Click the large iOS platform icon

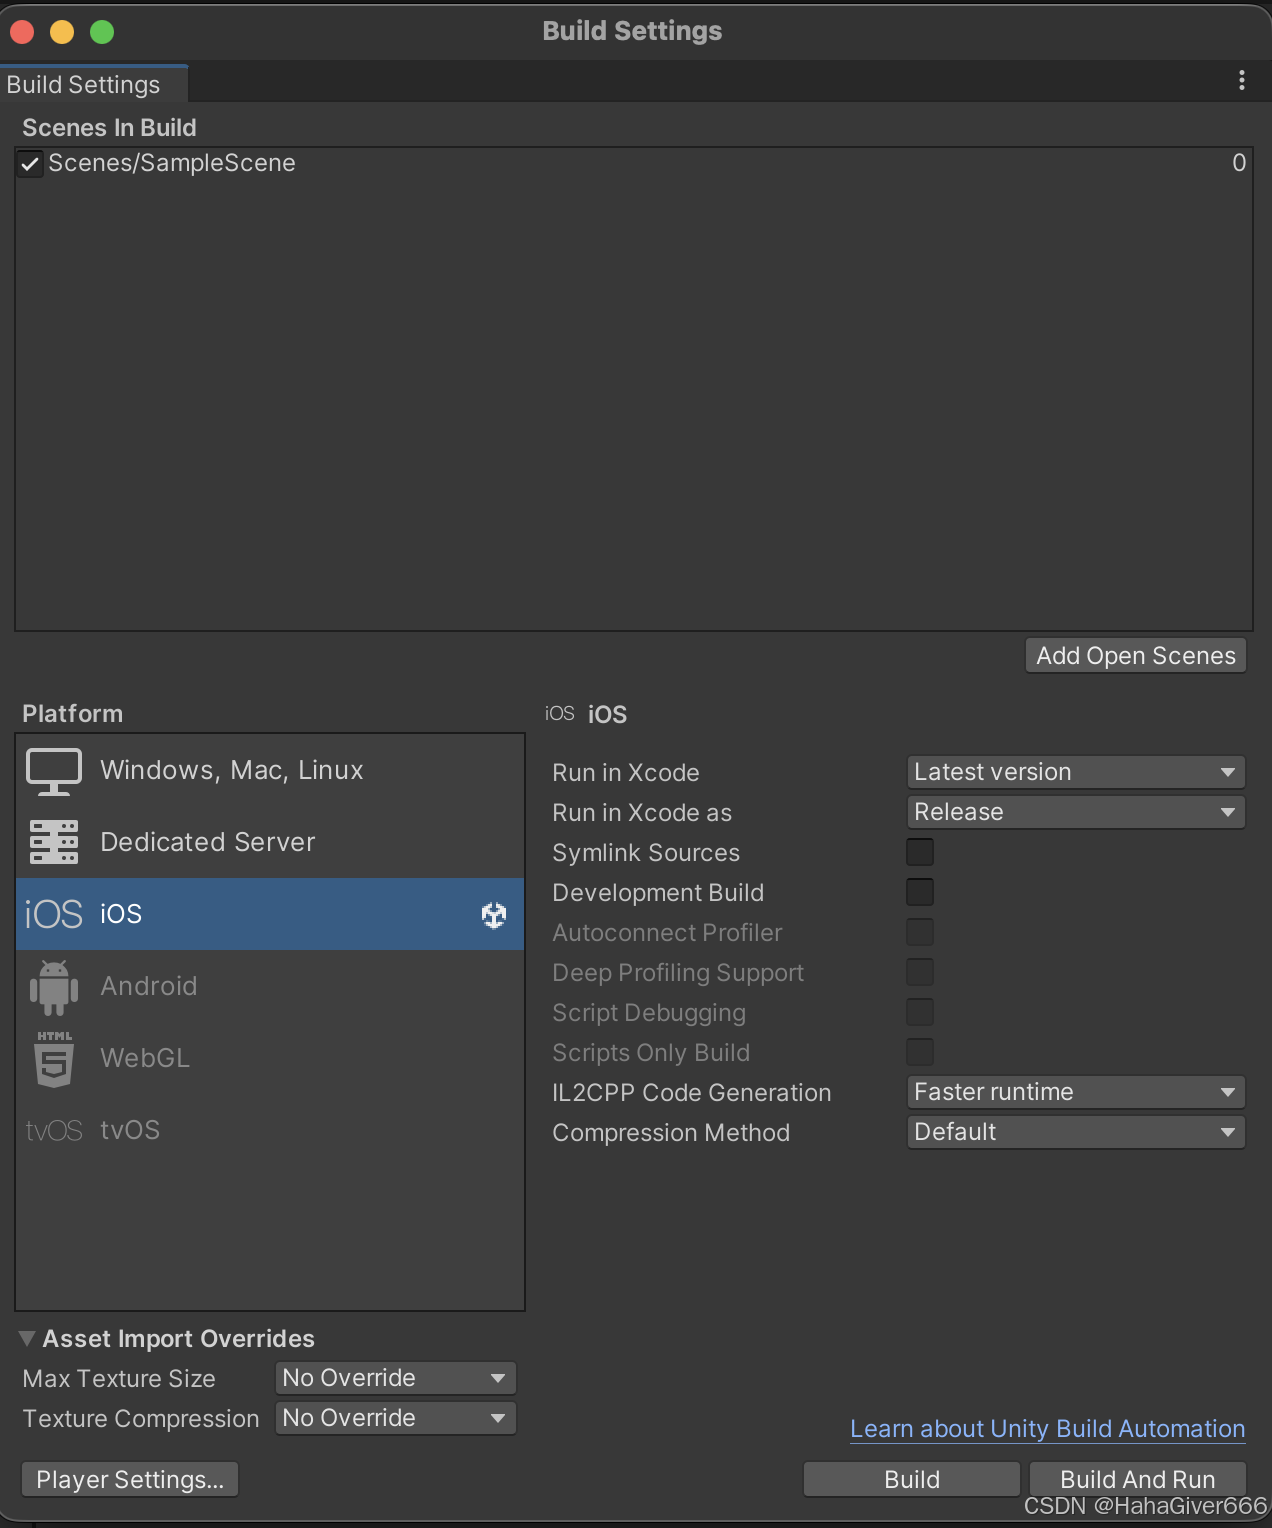point(54,914)
